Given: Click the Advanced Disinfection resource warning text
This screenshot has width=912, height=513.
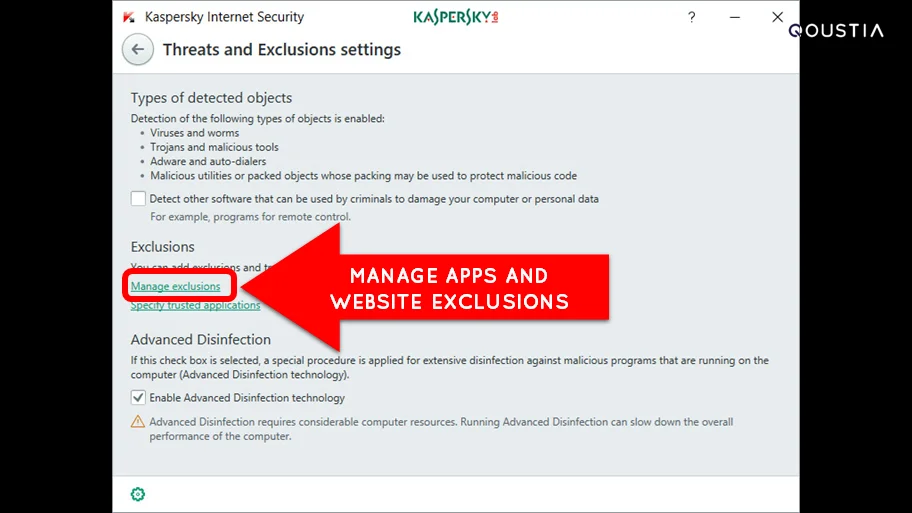Looking at the screenshot, I should (441, 429).
